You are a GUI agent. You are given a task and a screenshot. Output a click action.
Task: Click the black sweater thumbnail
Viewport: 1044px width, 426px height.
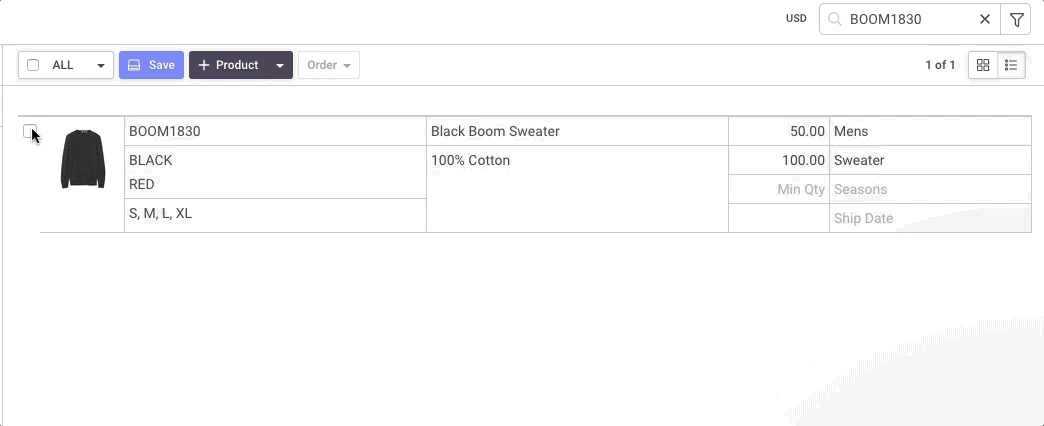click(83, 159)
